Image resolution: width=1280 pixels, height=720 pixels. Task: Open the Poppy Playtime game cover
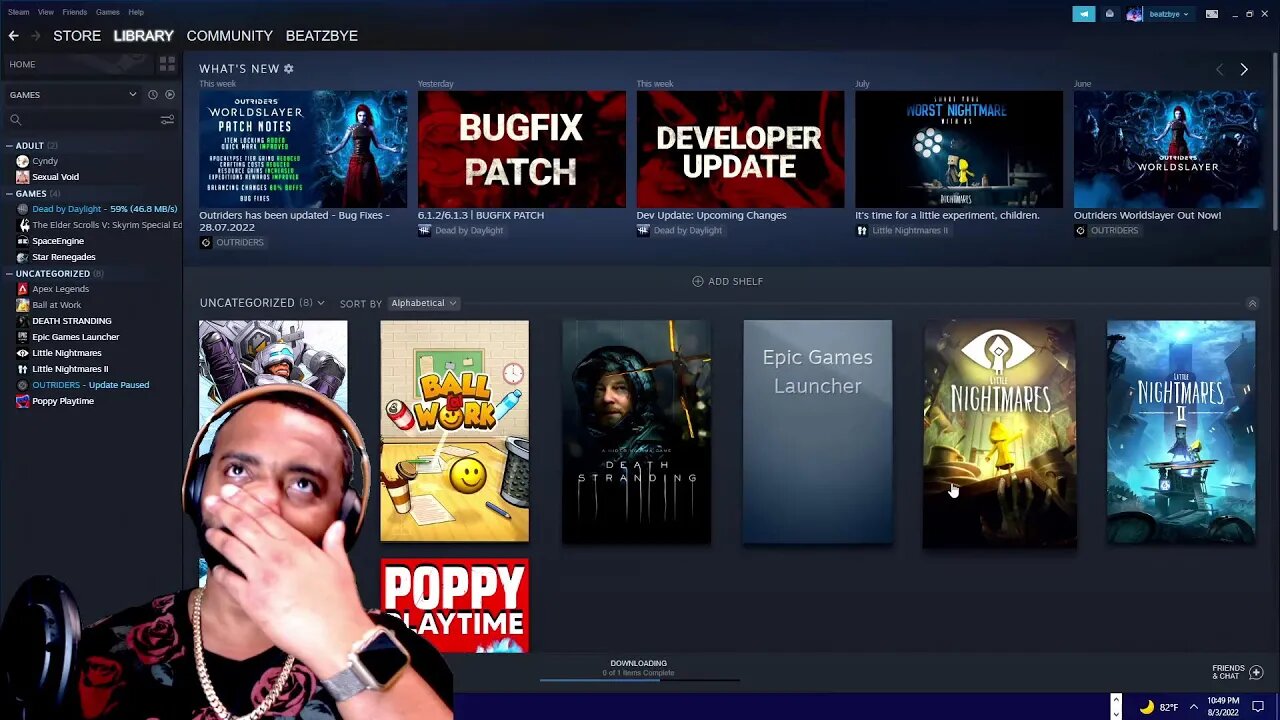coord(454,605)
